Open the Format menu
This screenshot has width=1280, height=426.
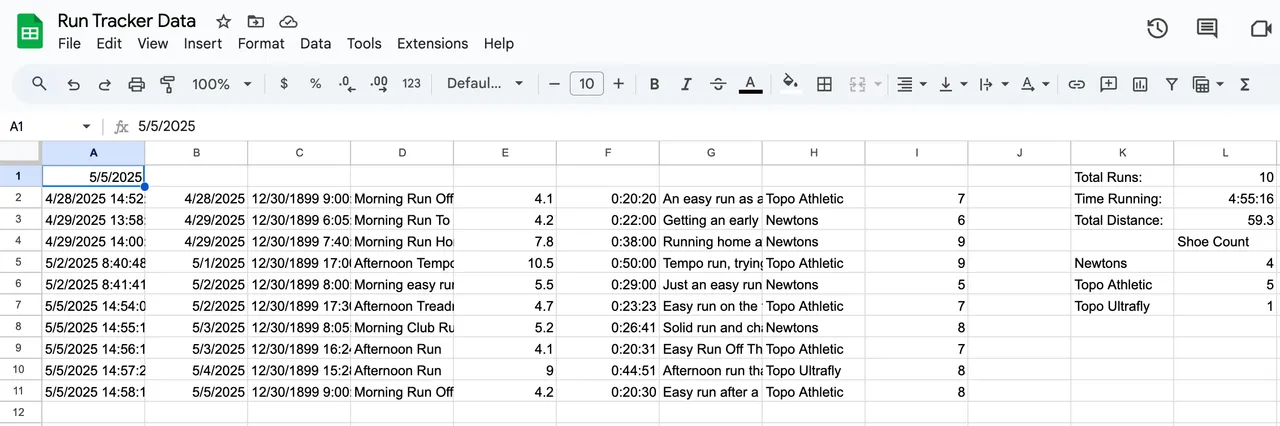[x=261, y=44]
